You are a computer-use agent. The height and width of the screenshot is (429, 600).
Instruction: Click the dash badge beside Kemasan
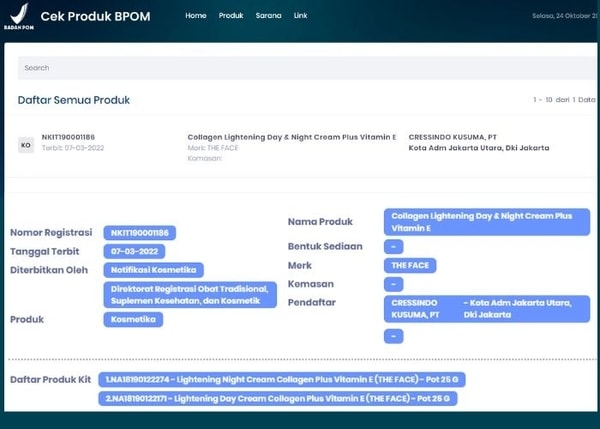[x=393, y=284]
